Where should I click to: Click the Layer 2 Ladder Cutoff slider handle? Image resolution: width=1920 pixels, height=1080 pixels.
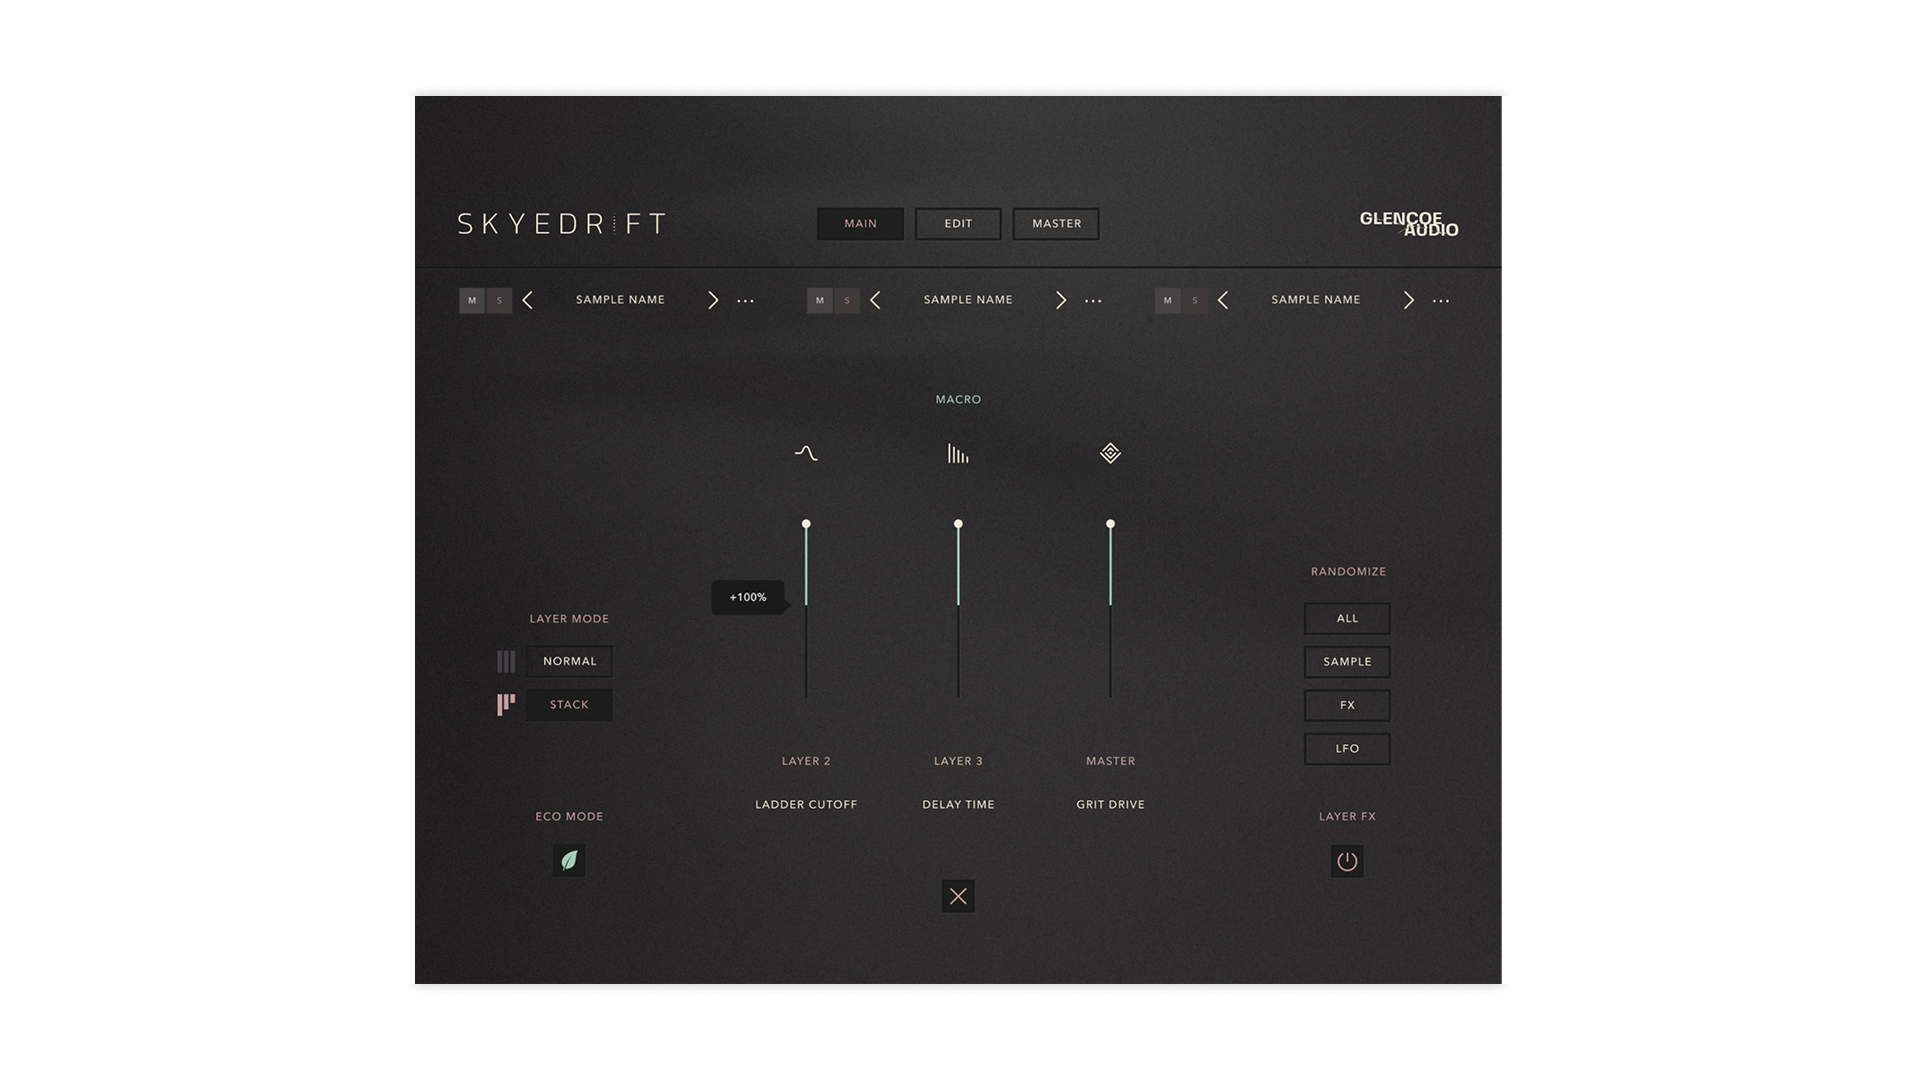click(x=806, y=524)
